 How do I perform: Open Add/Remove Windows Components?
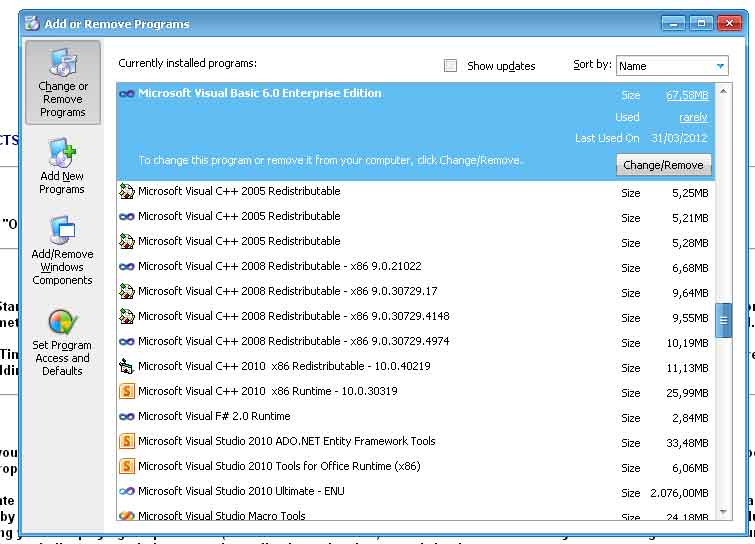click(x=62, y=250)
